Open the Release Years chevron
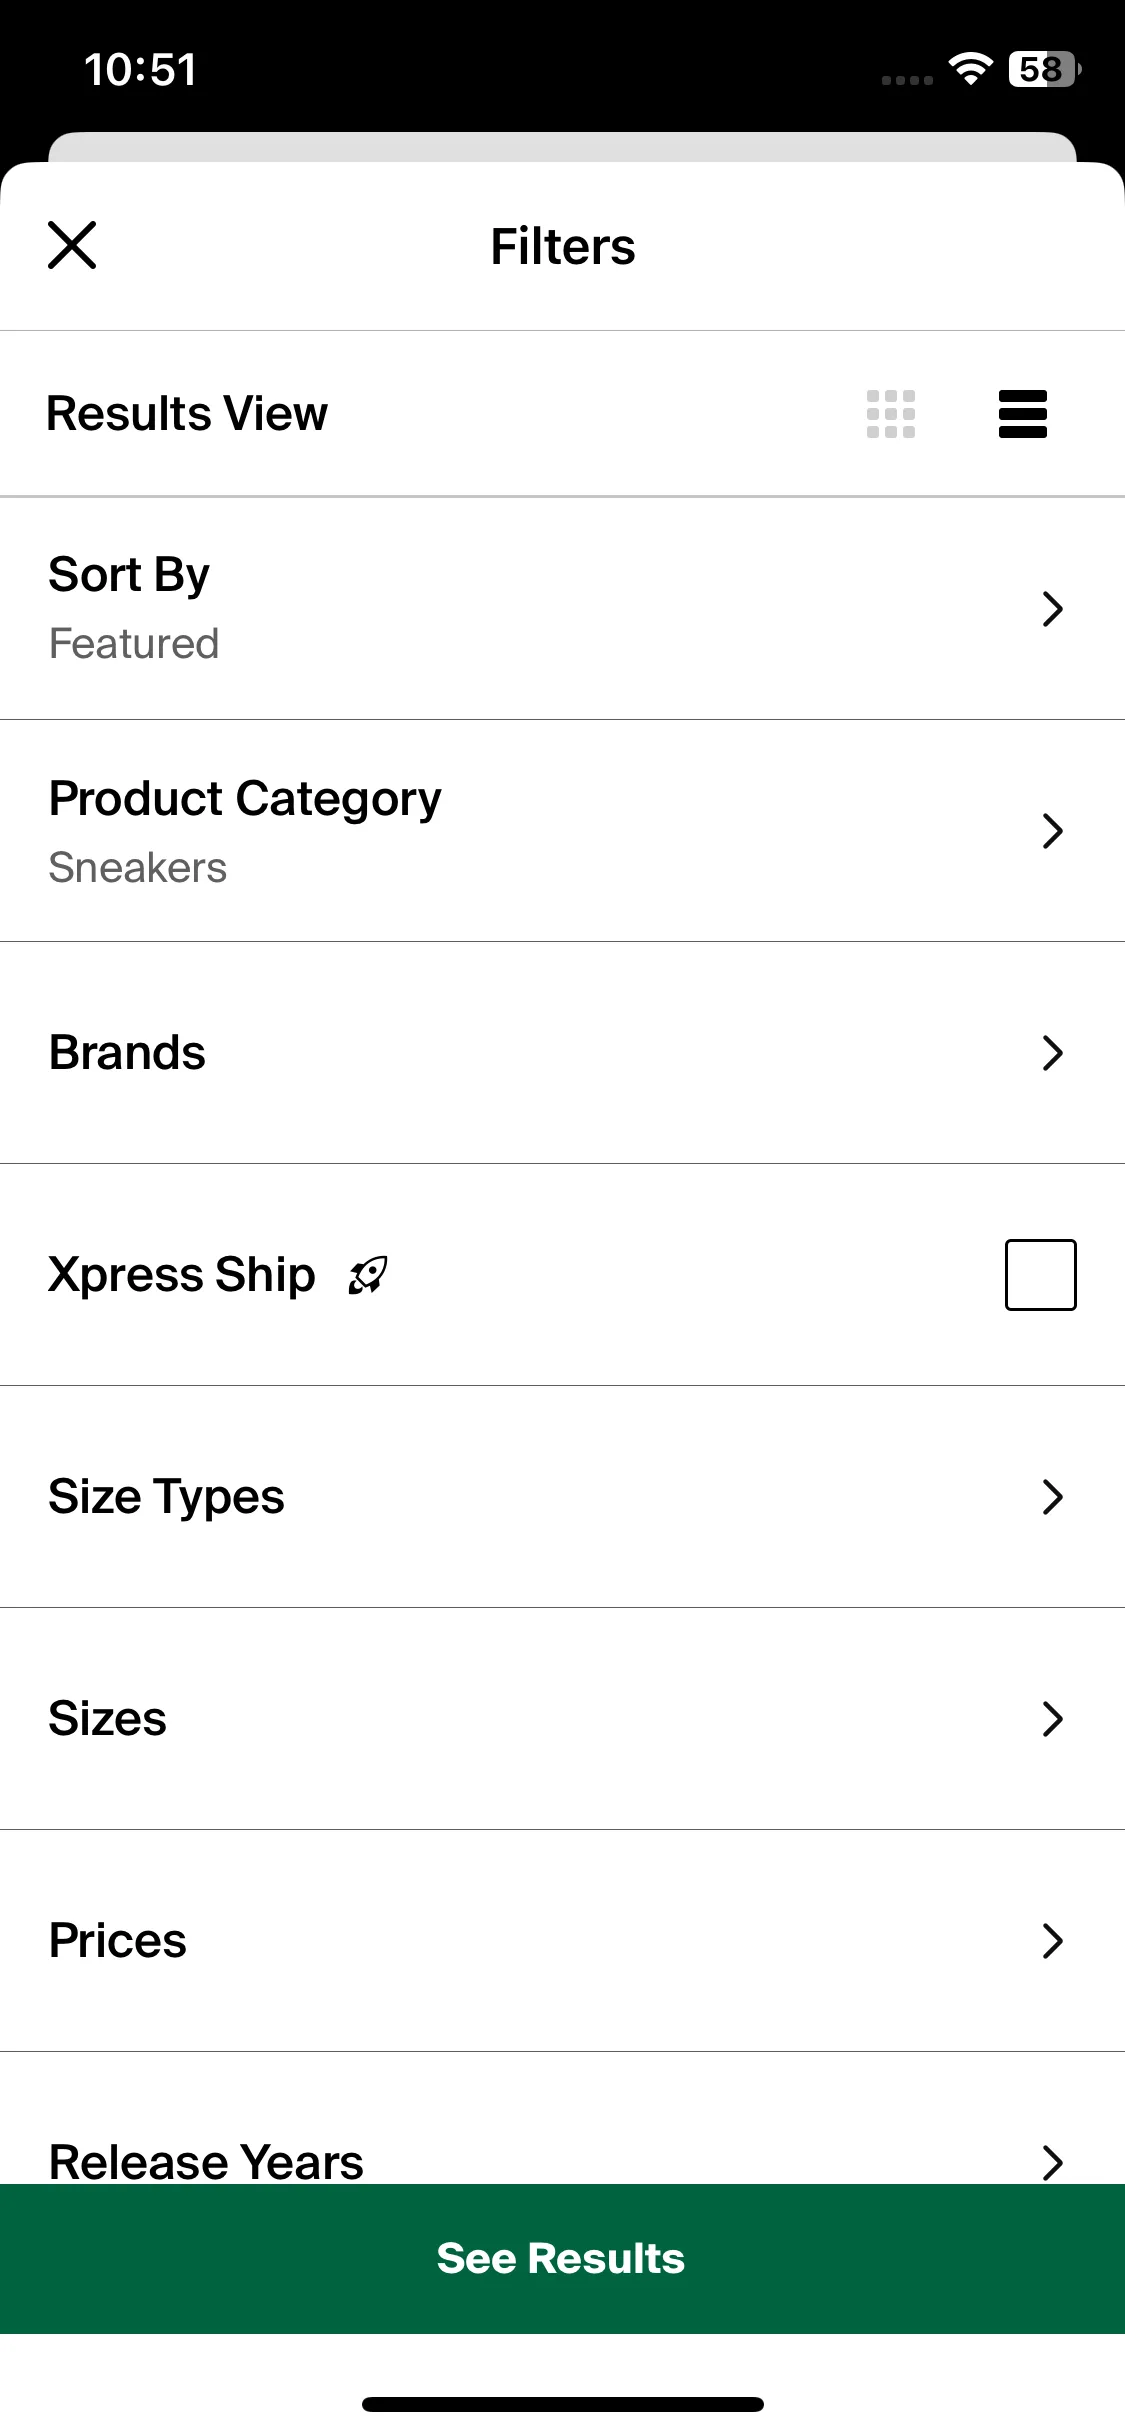The height and width of the screenshot is (2436, 1125). click(x=1052, y=2162)
